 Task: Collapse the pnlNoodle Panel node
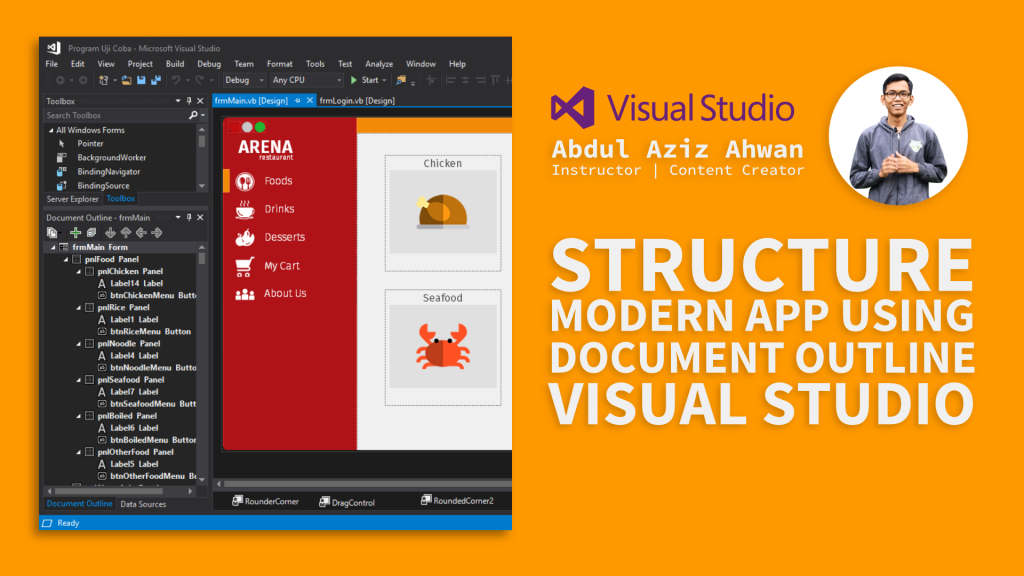pyautogui.click(x=79, y=344)
